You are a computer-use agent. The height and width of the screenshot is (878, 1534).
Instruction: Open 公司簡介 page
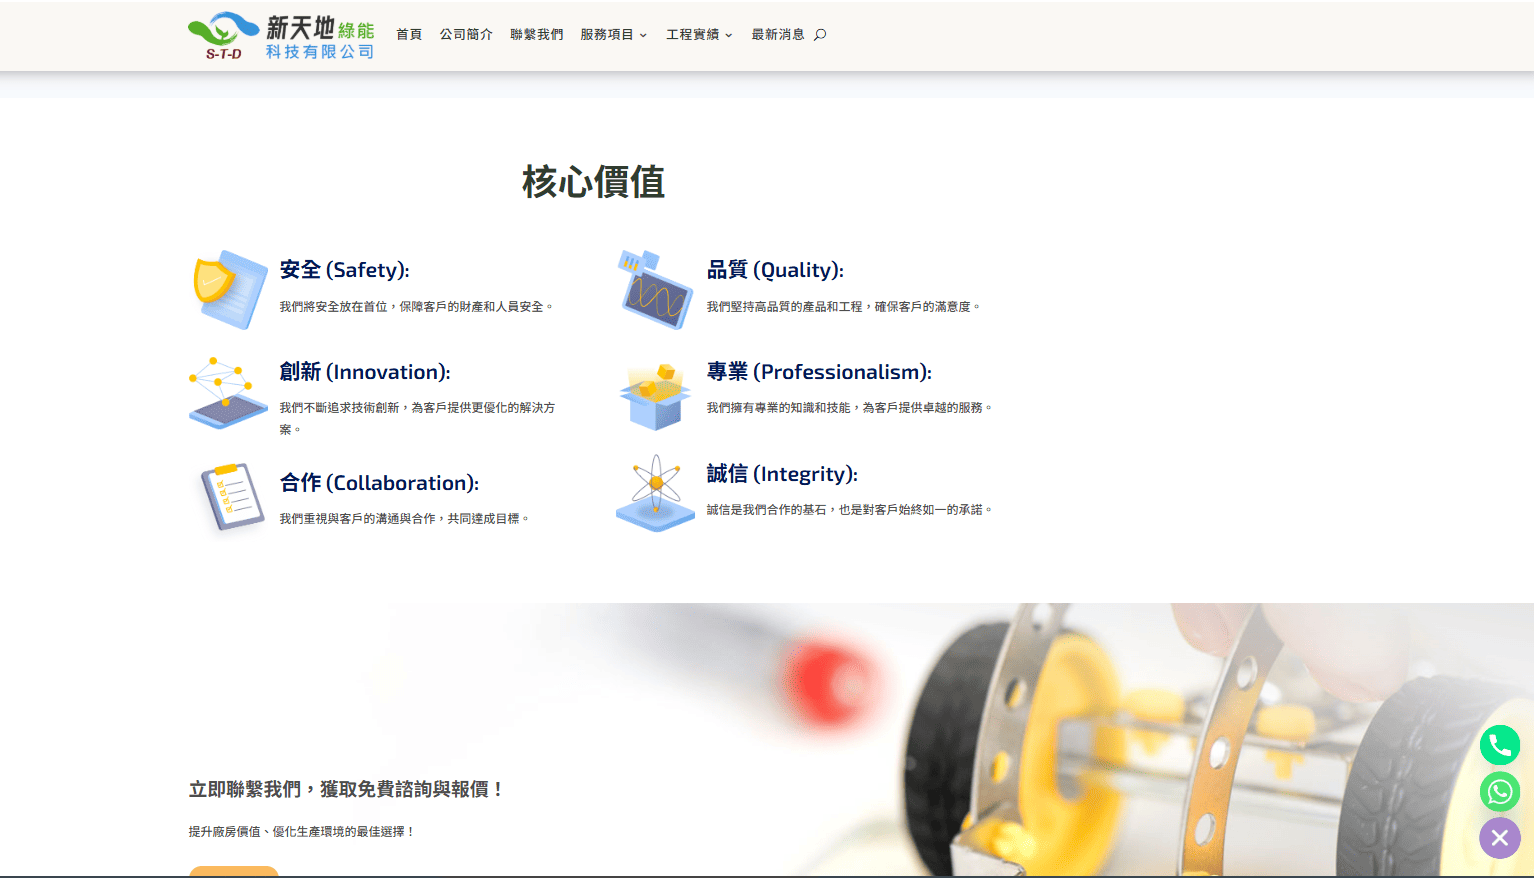coord(466,35)
